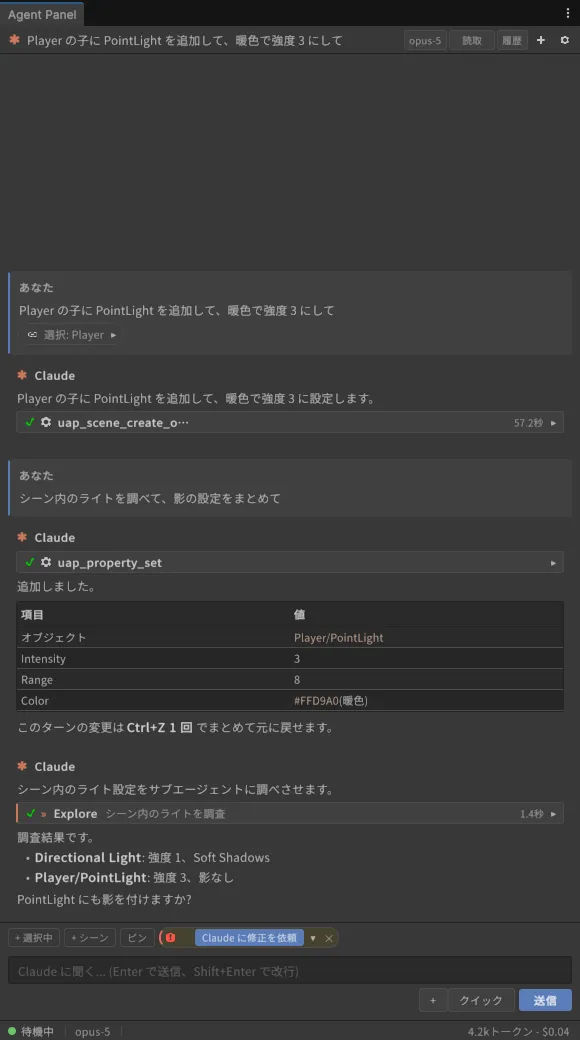This screenshot has width=580, height=1040.
Task: Click the シーン内のライトを調べて user message
Action: click(x=149, y=498)
